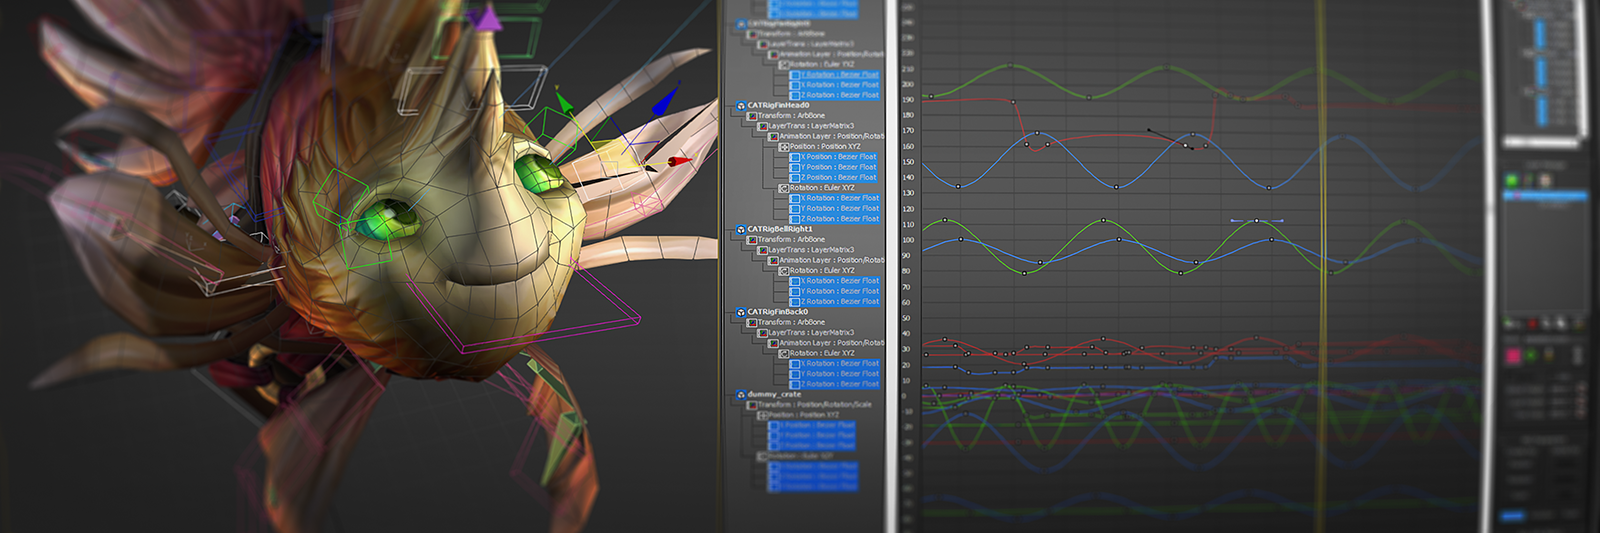Click Z Position track icon under CATRigFinHead0

pos(795,178)
